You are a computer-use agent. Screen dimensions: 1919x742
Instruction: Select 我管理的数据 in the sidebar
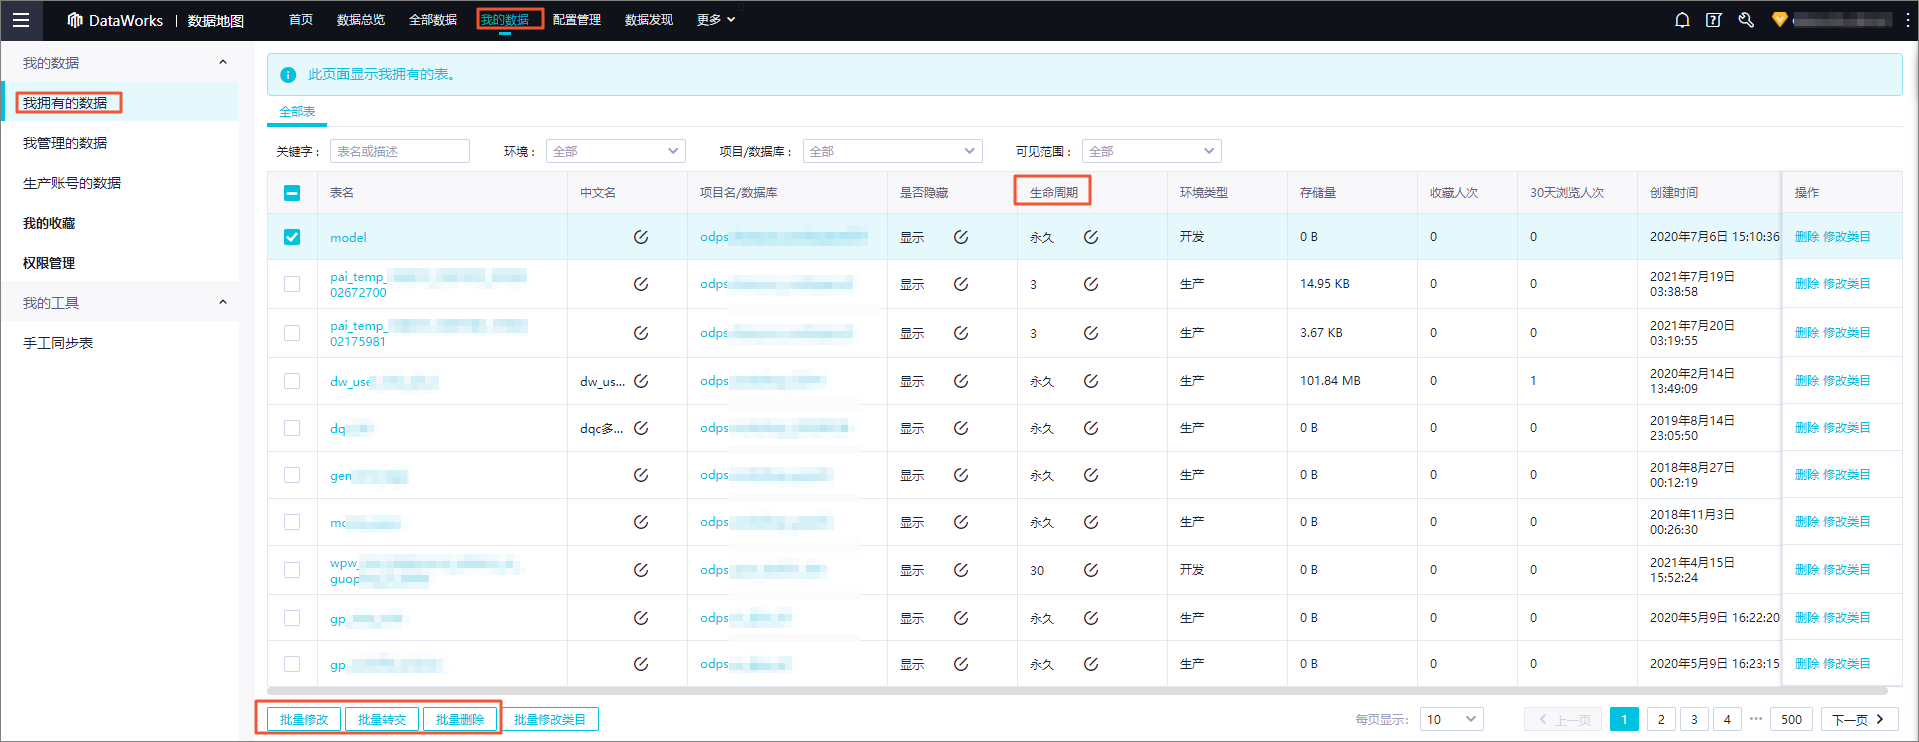[65, 143]
